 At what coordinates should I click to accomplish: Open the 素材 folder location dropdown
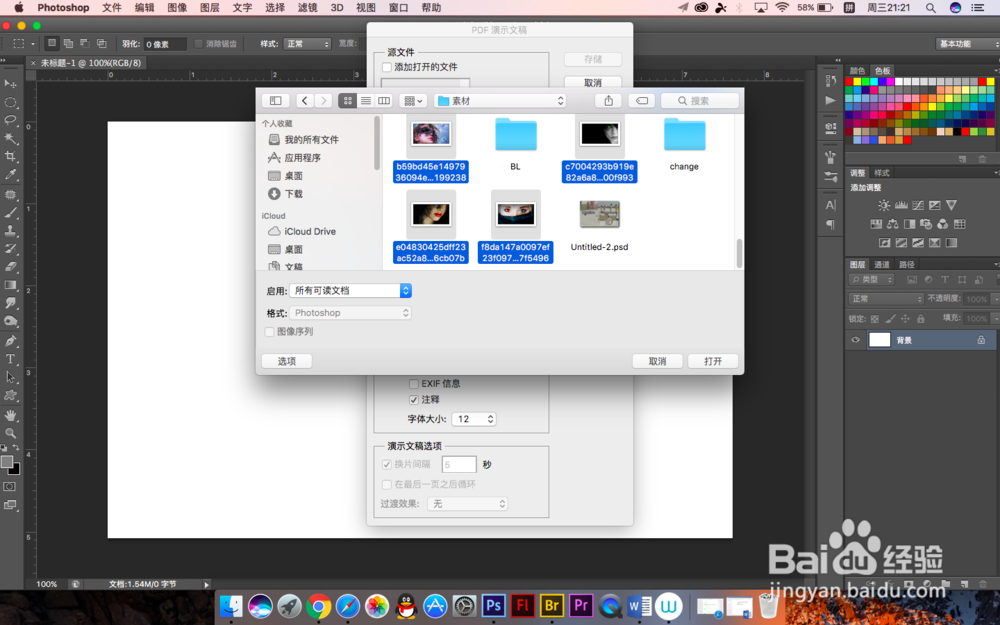click(500, 100)
